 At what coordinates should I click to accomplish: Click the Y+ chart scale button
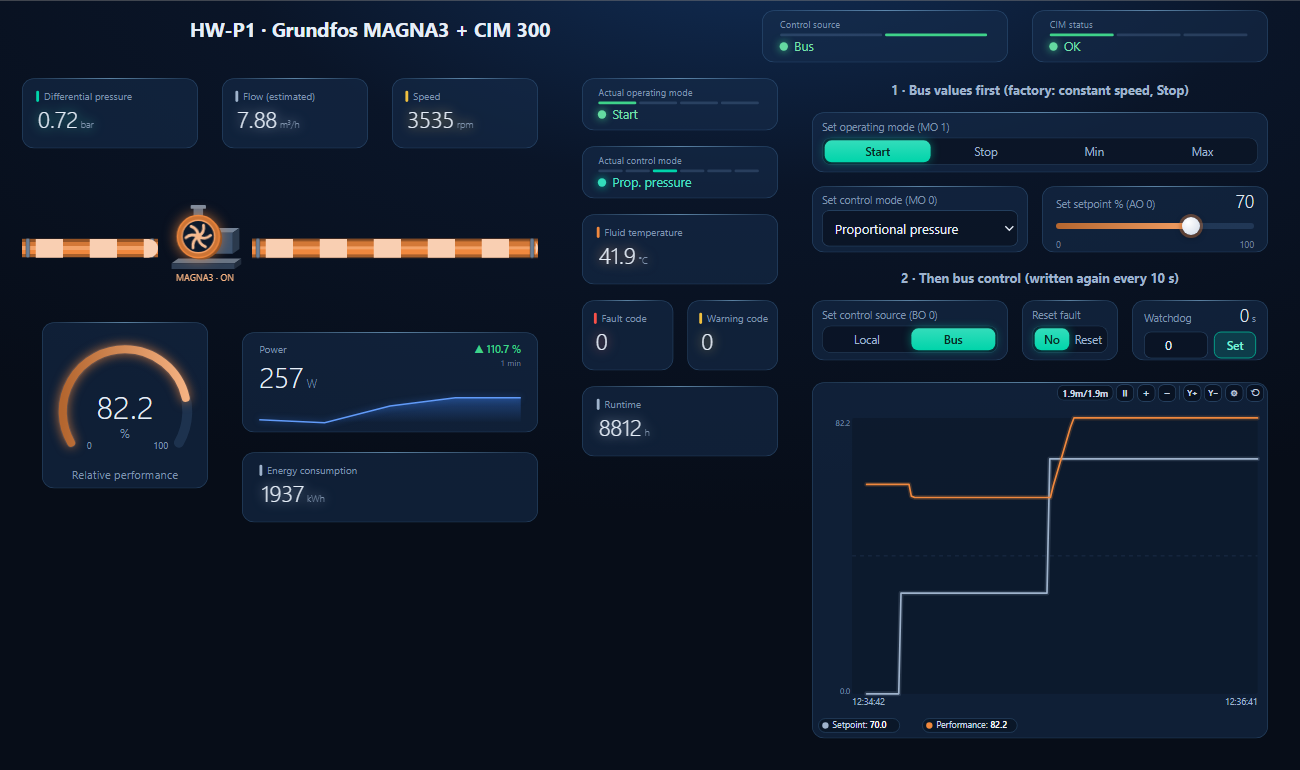tap(1192, 394)
